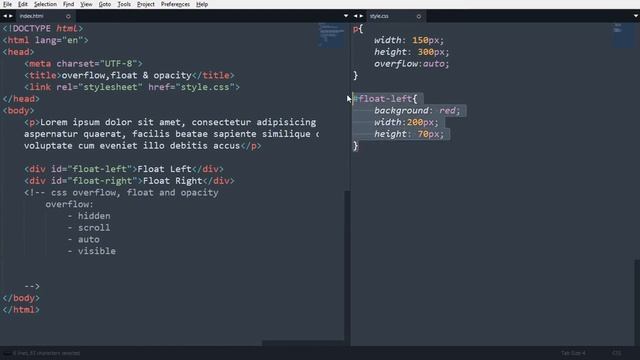The image size is (640, 360).
Task: Open the Selection menu
Action: click(45, 4)
